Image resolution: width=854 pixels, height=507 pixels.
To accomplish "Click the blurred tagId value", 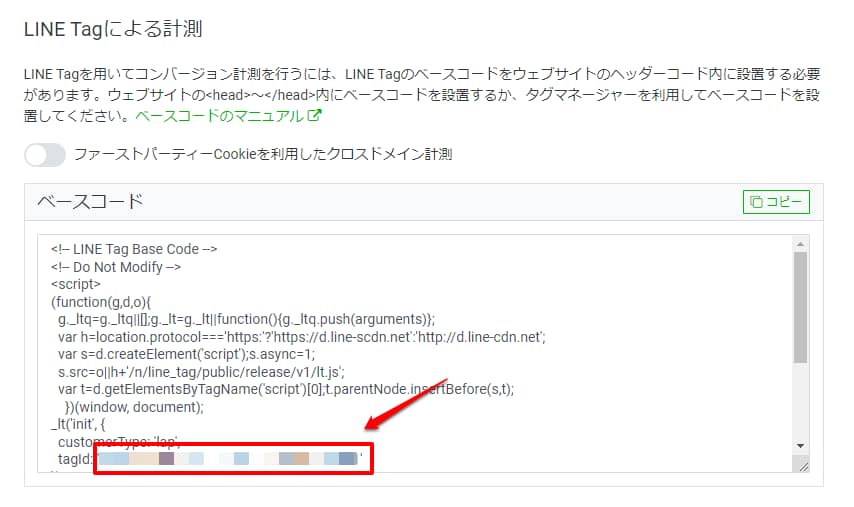I will 228,459.
